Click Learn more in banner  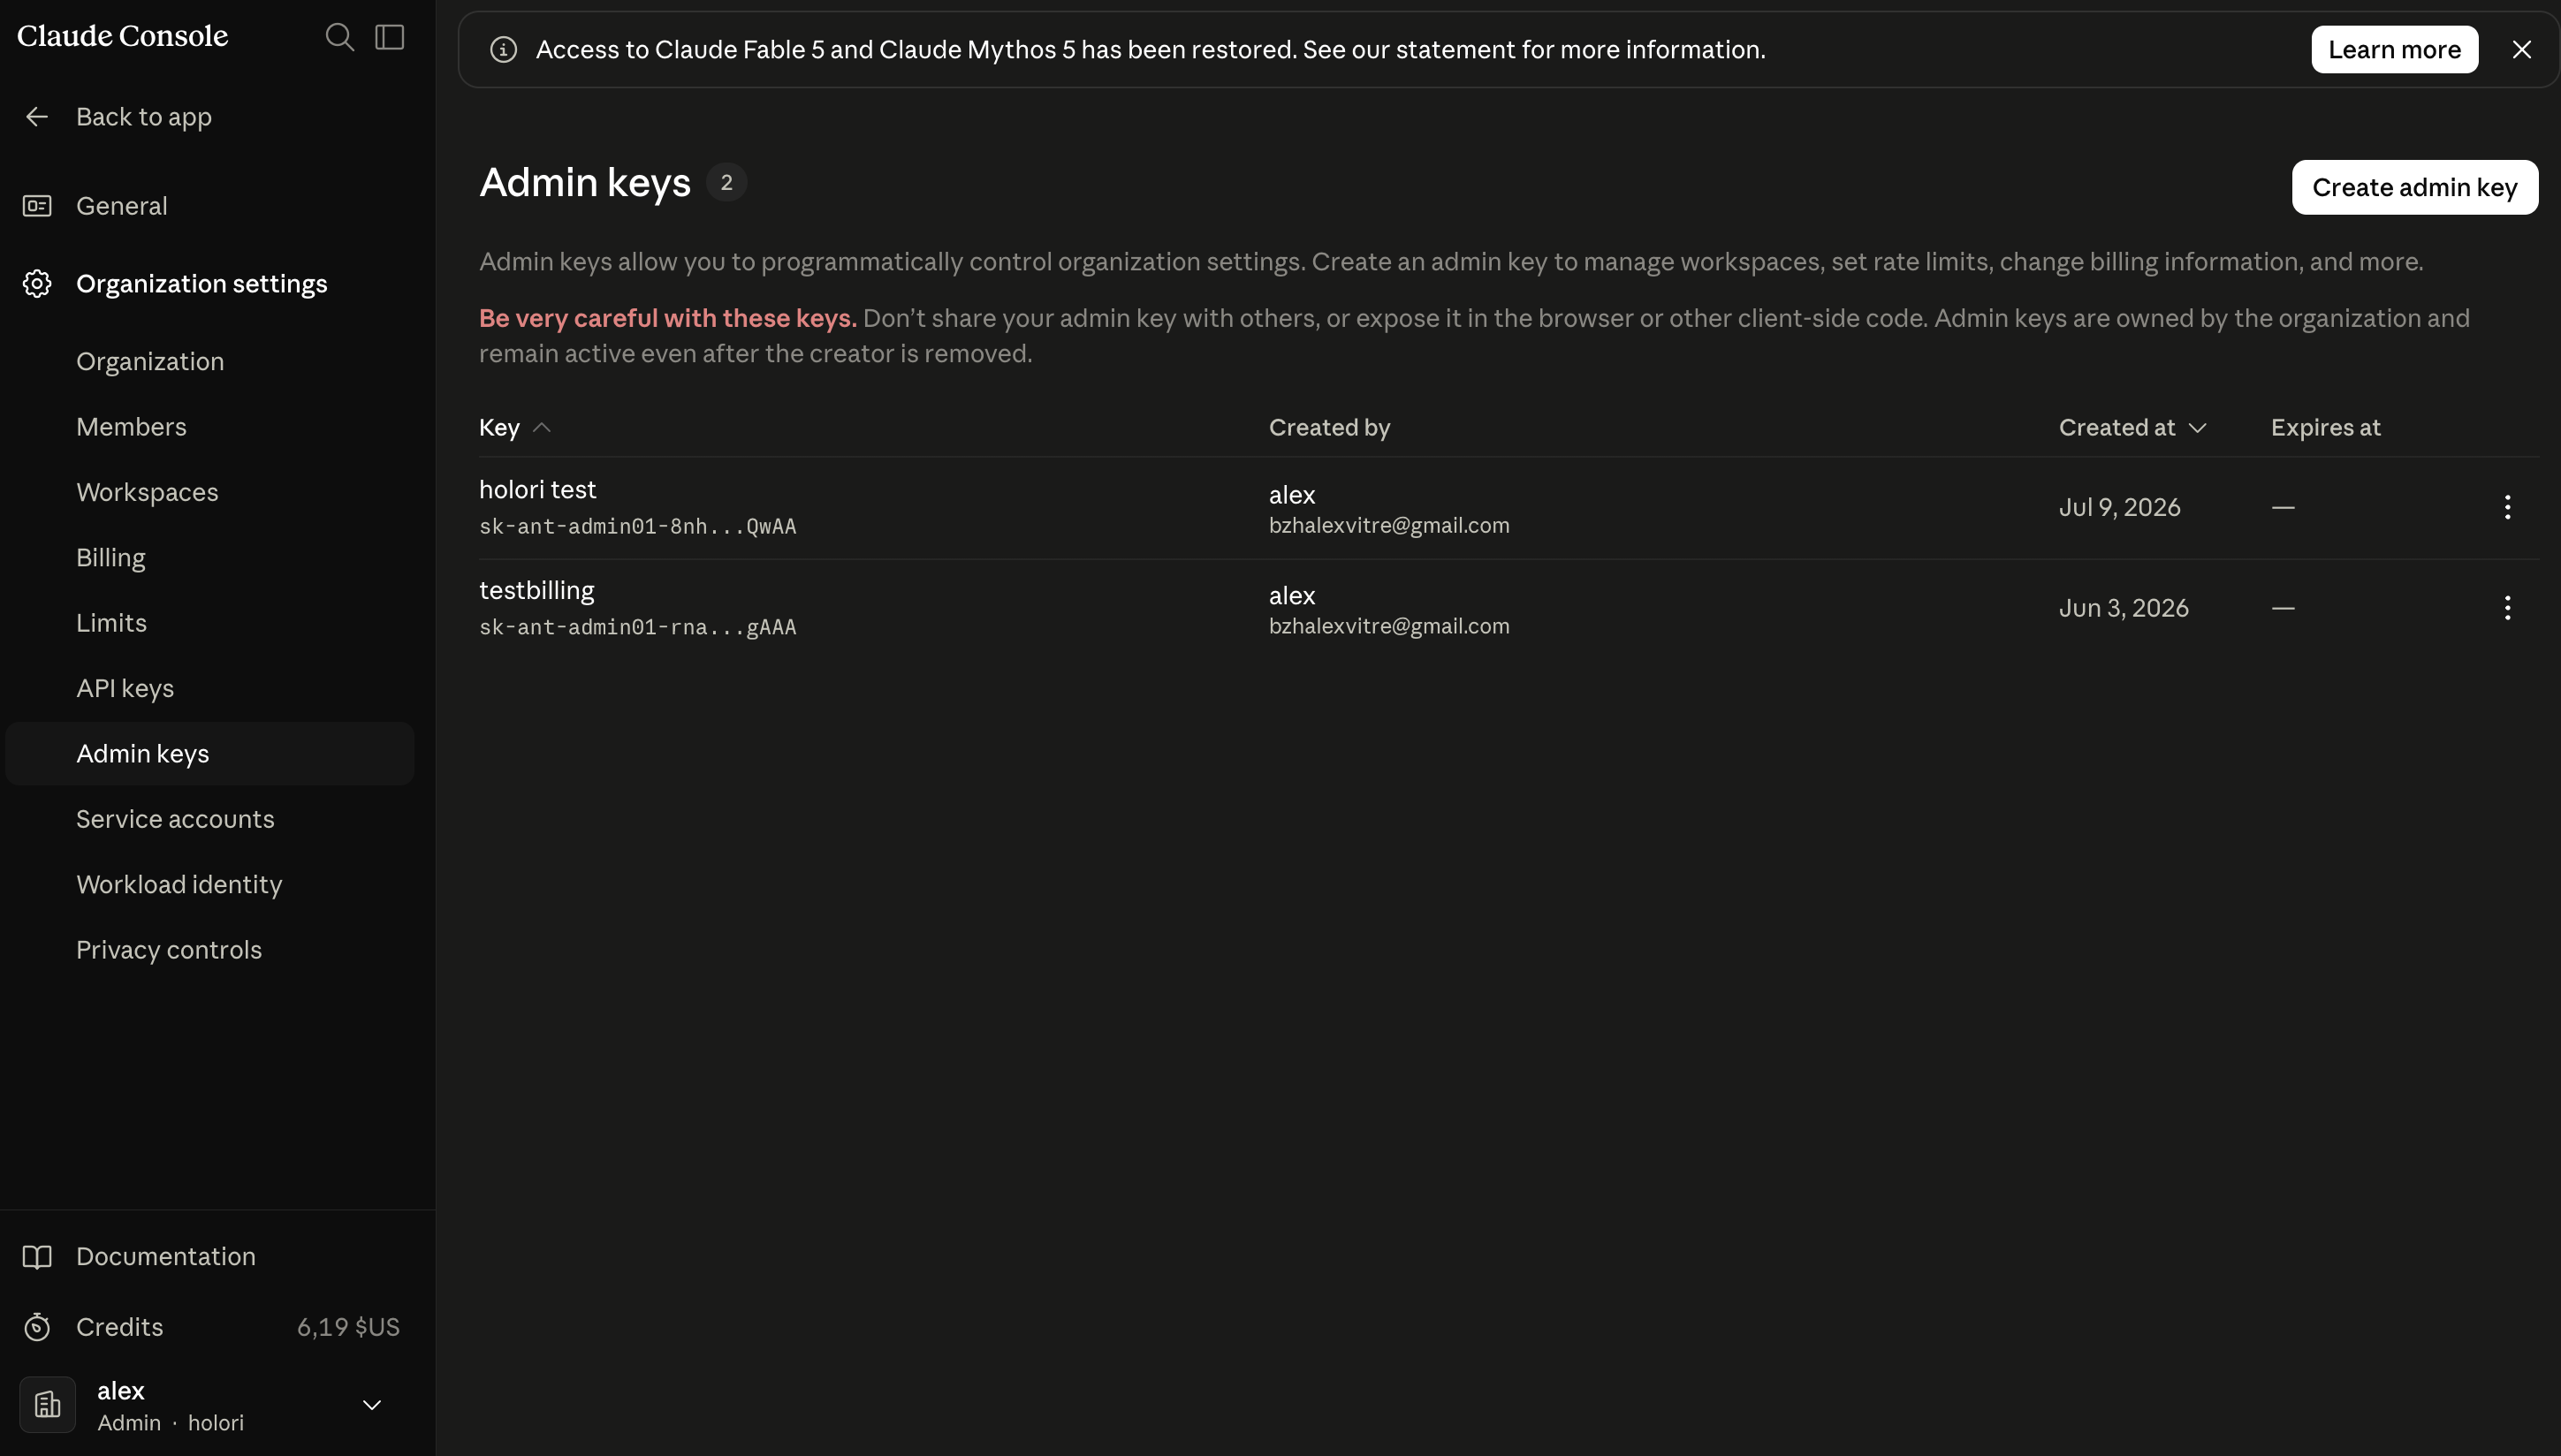tap(2394, 50)
